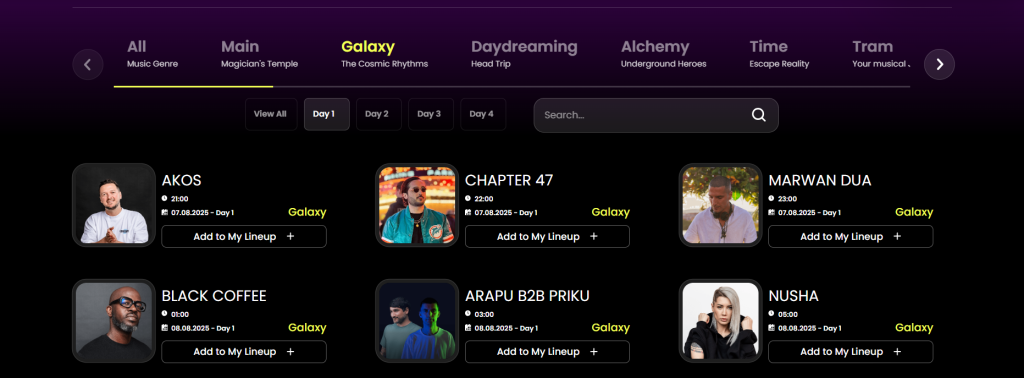The image size is (1024, 378).
Task: Click the CHAPTER 47 artist name
Action: pos(509,181)
